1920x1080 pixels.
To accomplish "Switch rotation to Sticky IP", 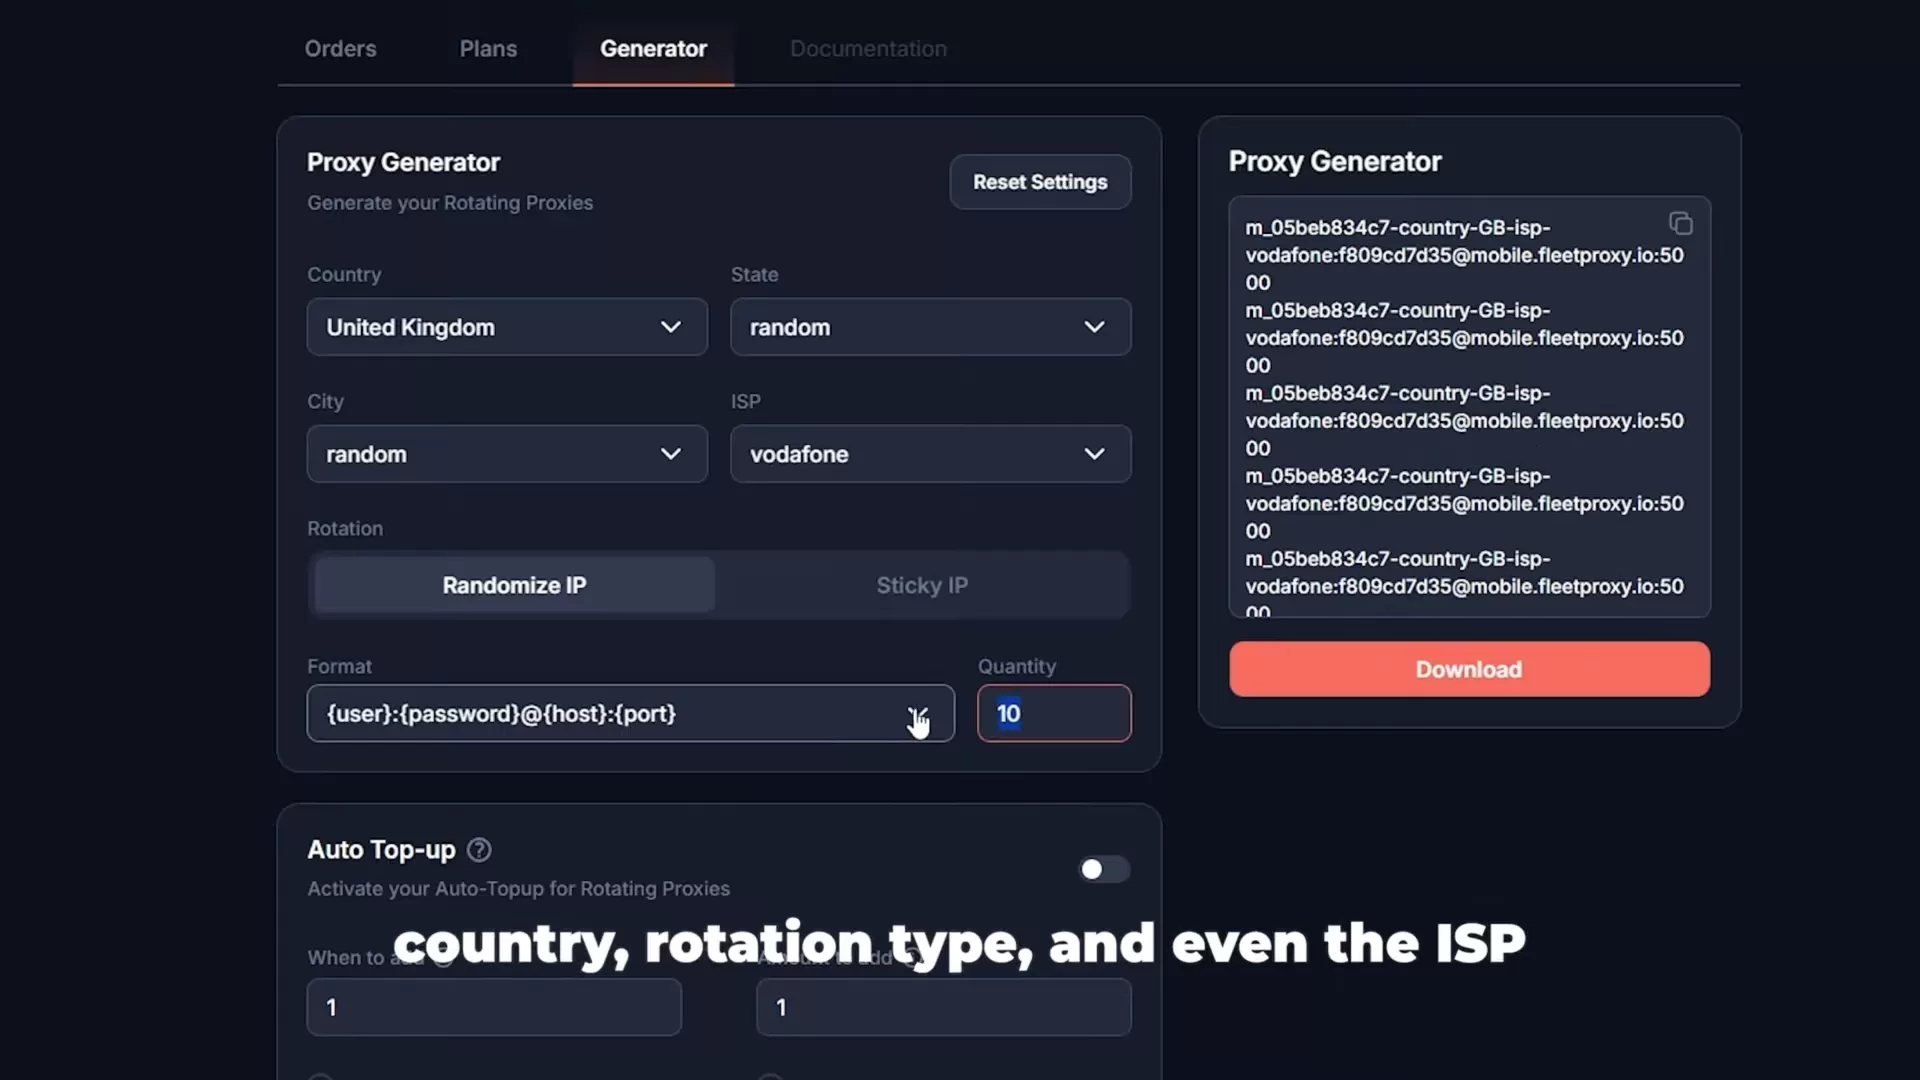I will (x=921, y=585).
